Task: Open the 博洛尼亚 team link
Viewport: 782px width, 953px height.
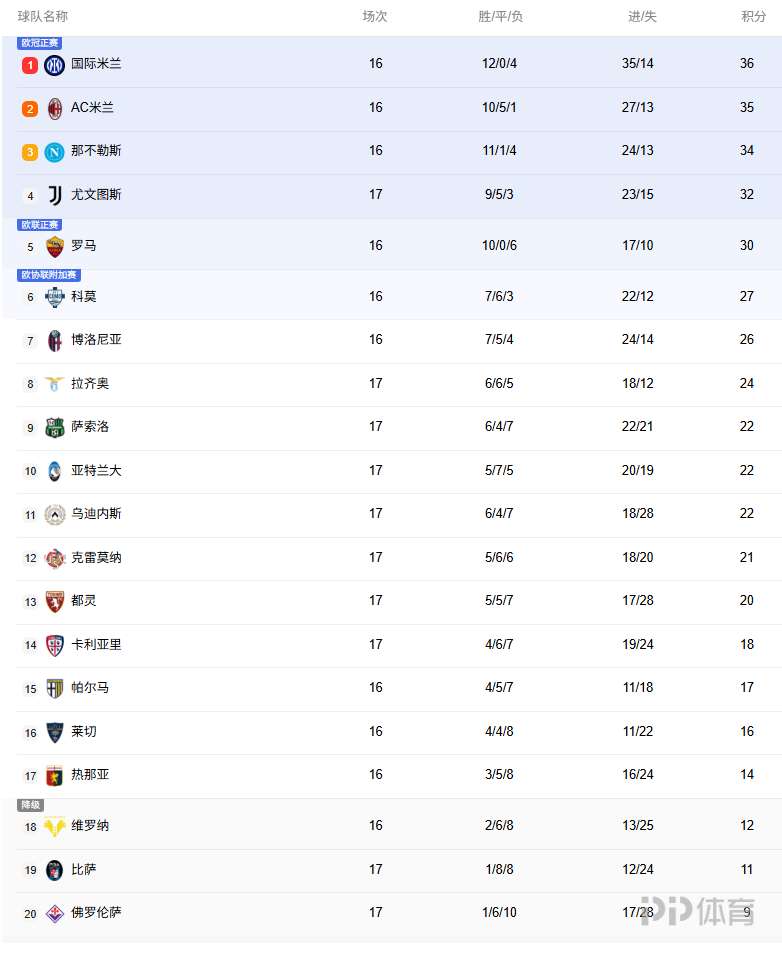Action: 96,340
